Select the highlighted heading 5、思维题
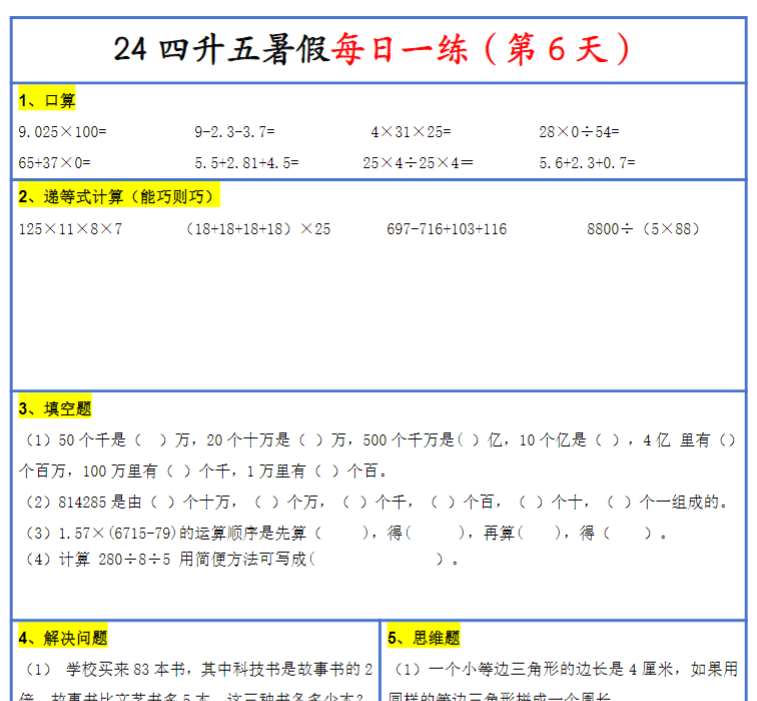The image size is (757, 701). click(424, 637)
